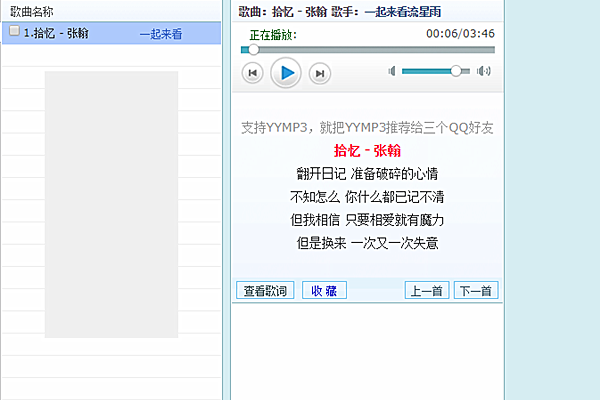Click the lyric line 但我相信 只要相爱就有魔力
The width and height of the screenshot is (600, 400).
point(367,220)
